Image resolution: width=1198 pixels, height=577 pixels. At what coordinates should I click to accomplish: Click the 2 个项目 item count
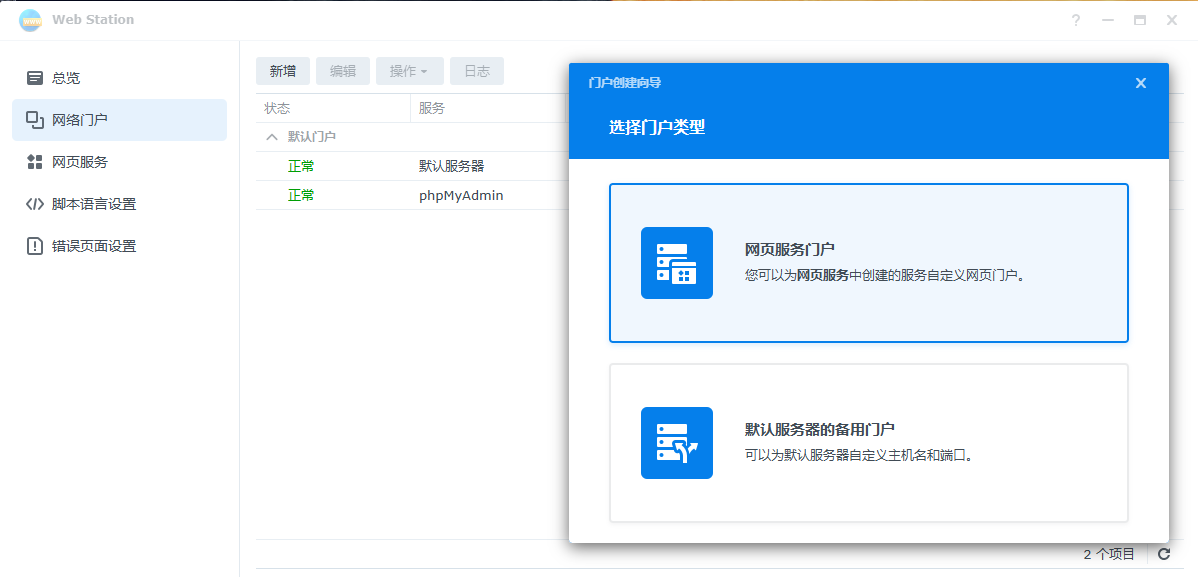pyautogui.click(x=1109, y=555)
